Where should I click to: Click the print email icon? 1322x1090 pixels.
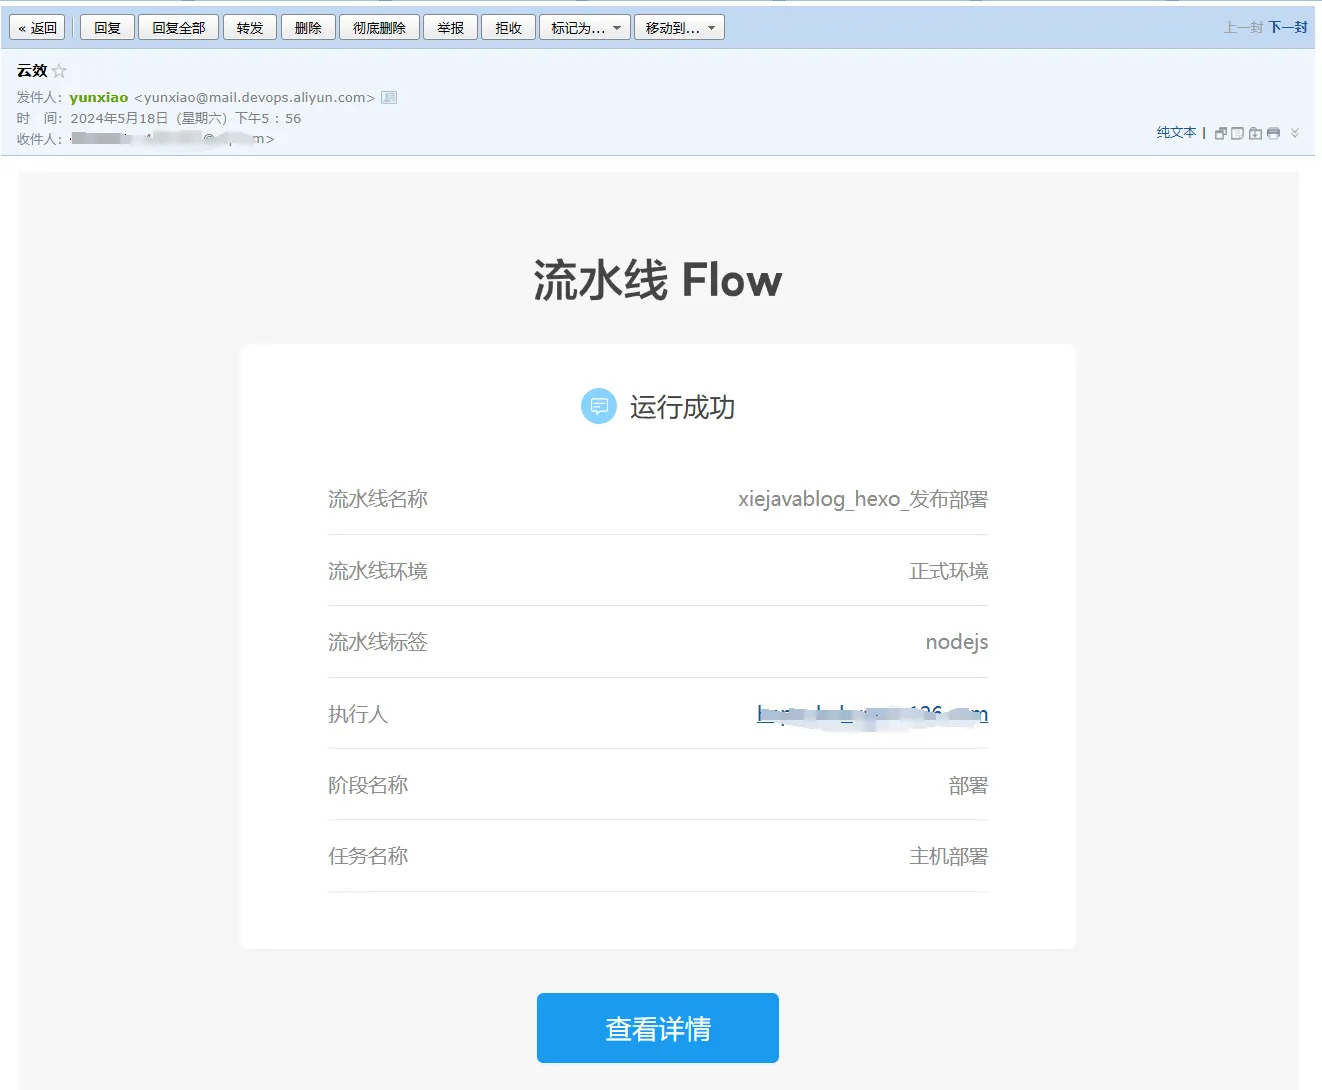(x=1273, y=133)
